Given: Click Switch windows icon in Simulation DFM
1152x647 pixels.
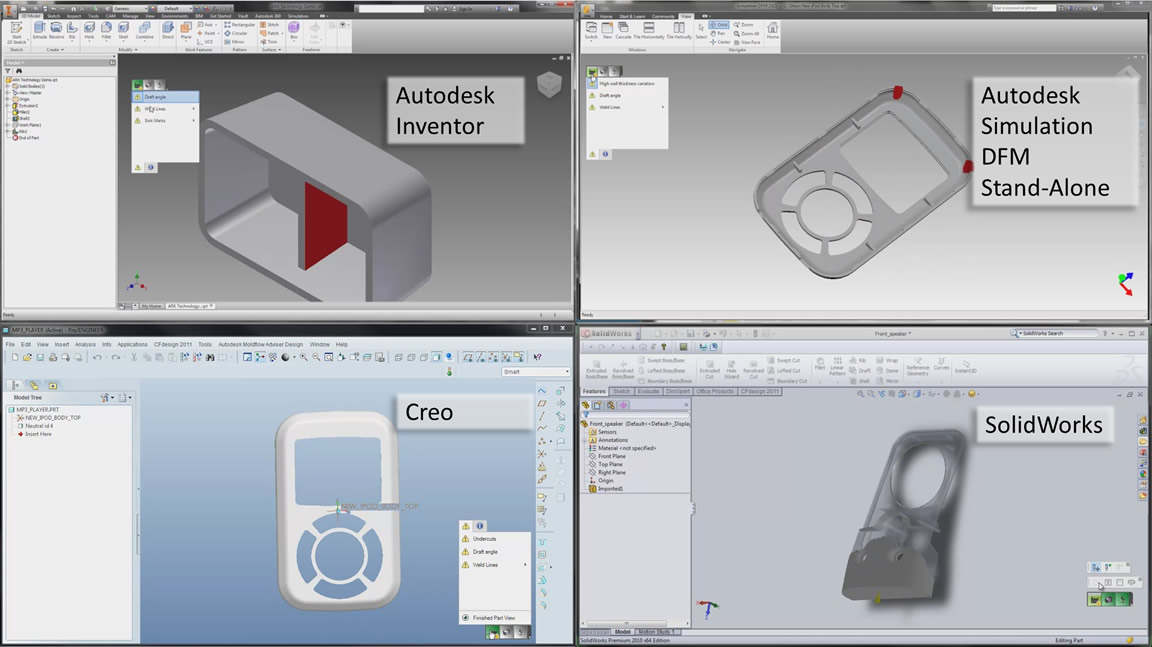Looking at the screenshot, I should click(591, 30).
